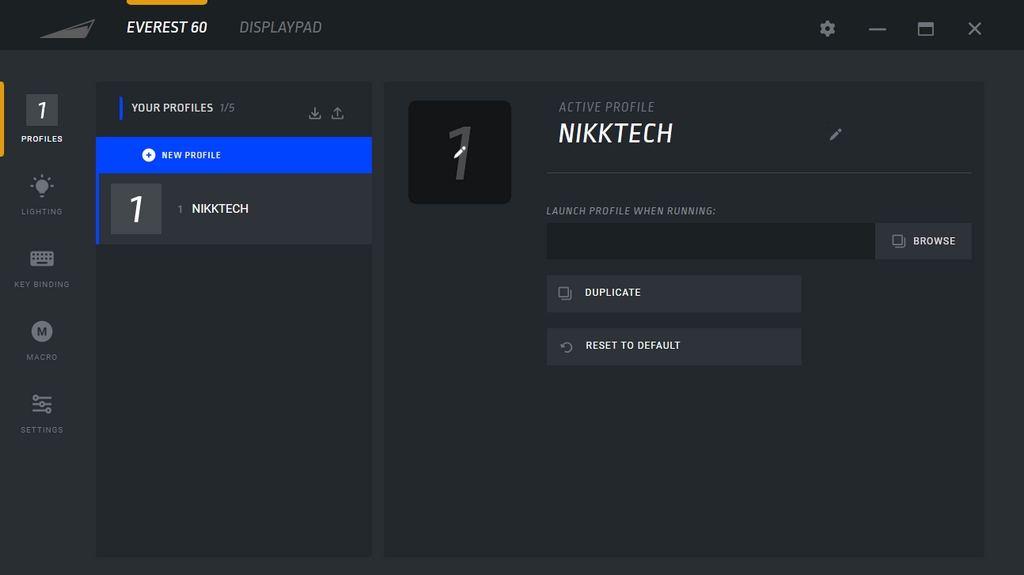Click the import profile download icon
This screenshot has width=1024, height=575.
315,113
